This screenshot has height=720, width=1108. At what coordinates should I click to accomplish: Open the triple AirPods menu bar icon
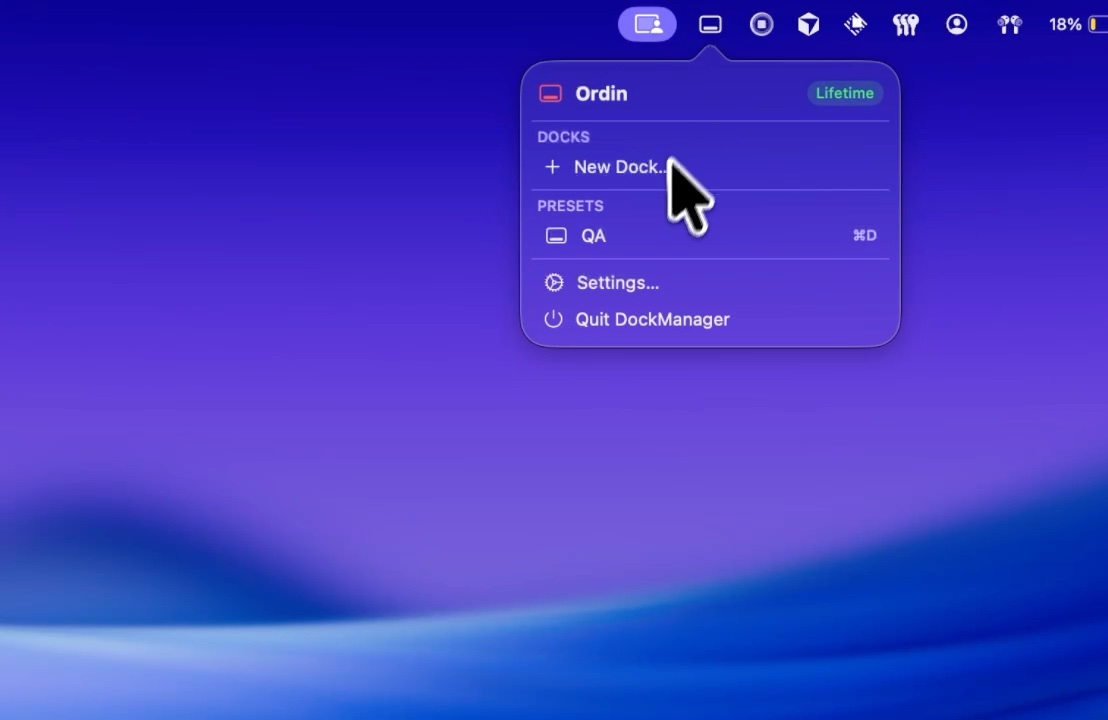click(905, 25)
